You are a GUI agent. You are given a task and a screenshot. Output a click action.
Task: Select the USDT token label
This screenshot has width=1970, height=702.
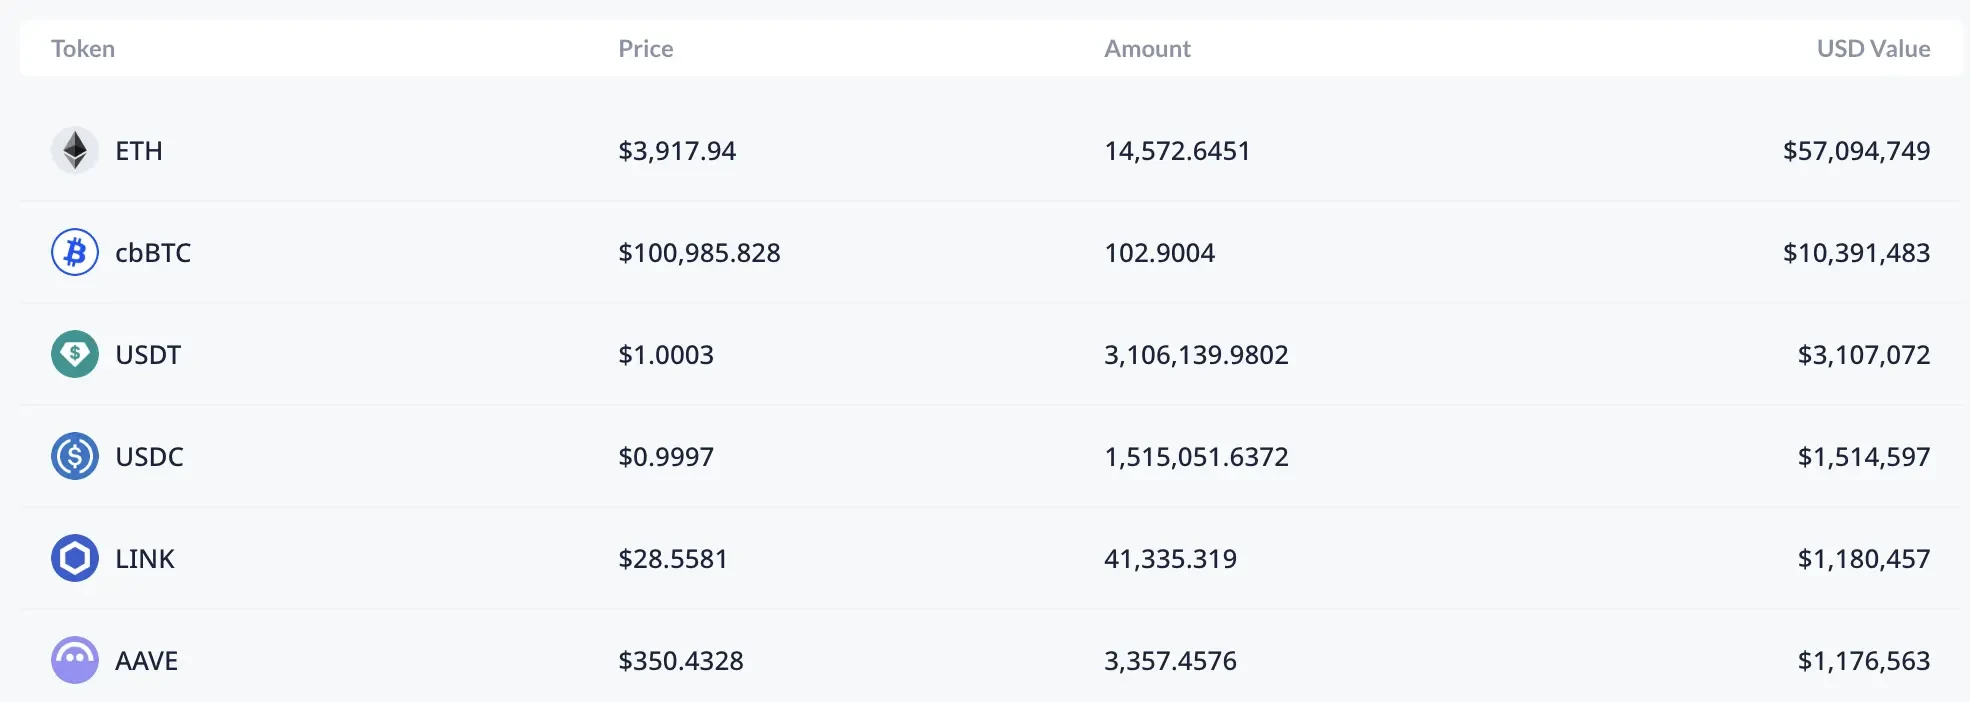pos(148,355)
